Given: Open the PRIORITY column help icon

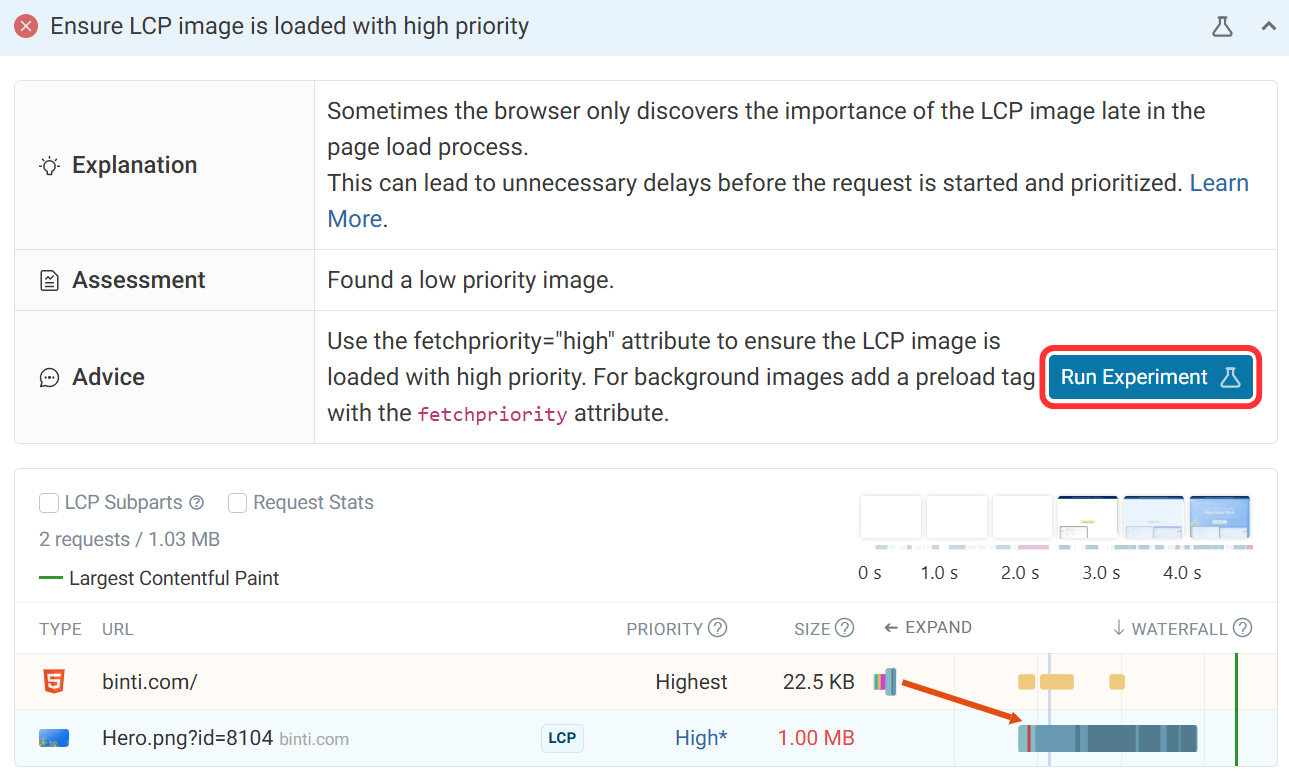Looking at the screenshot, I should 716,627.
